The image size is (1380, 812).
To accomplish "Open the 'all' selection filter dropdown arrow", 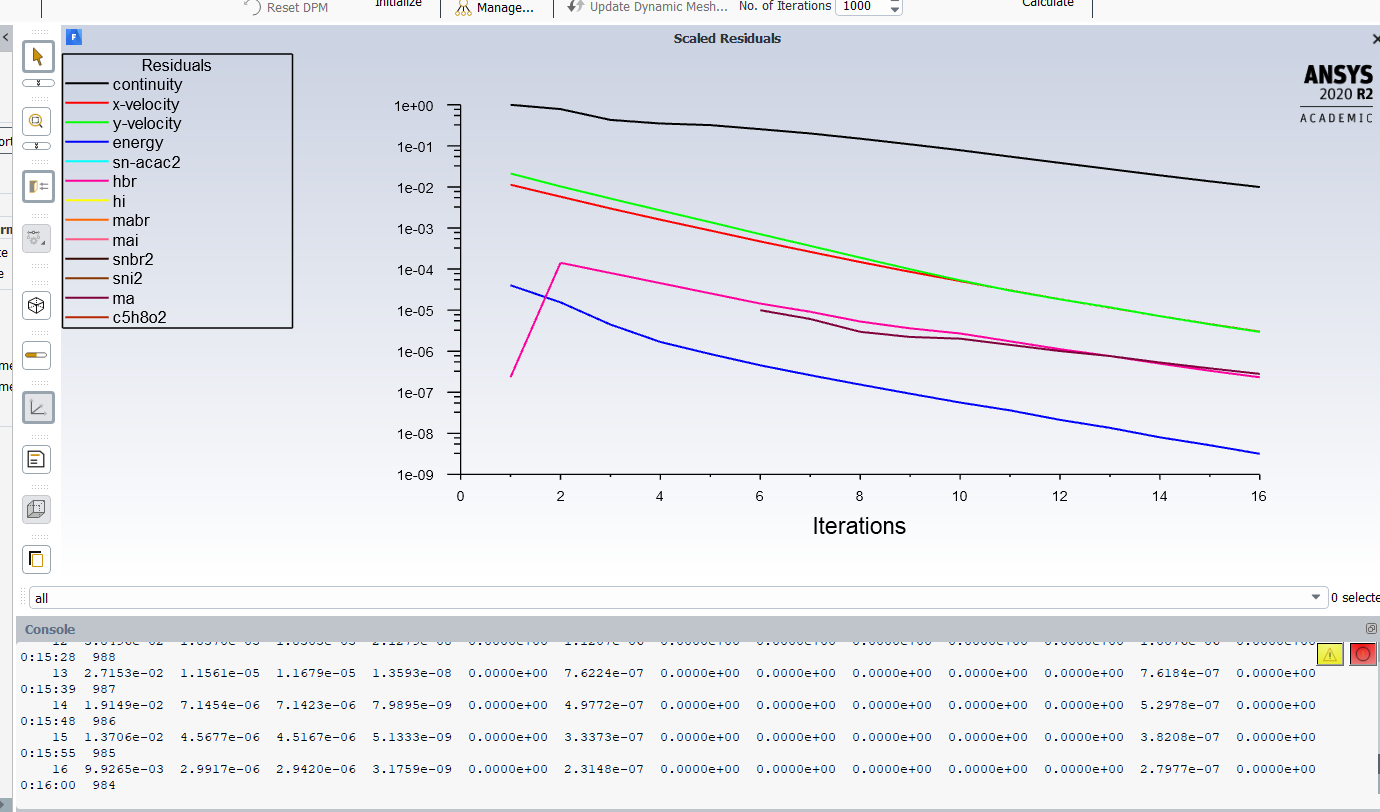I will [1316, 598].
